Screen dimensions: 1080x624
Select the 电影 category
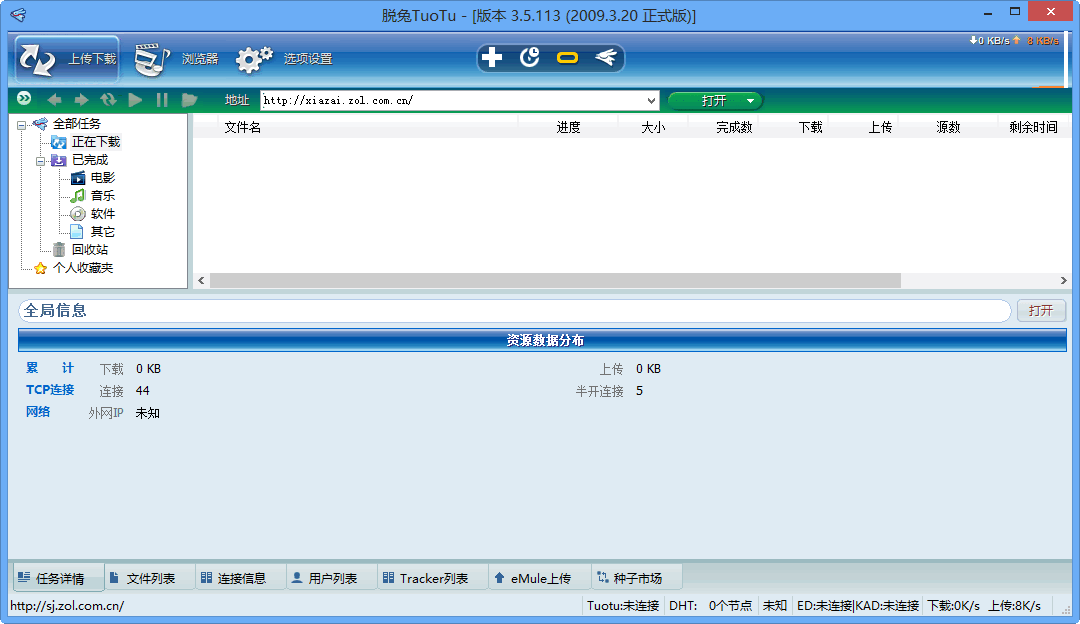click(103, 178)
